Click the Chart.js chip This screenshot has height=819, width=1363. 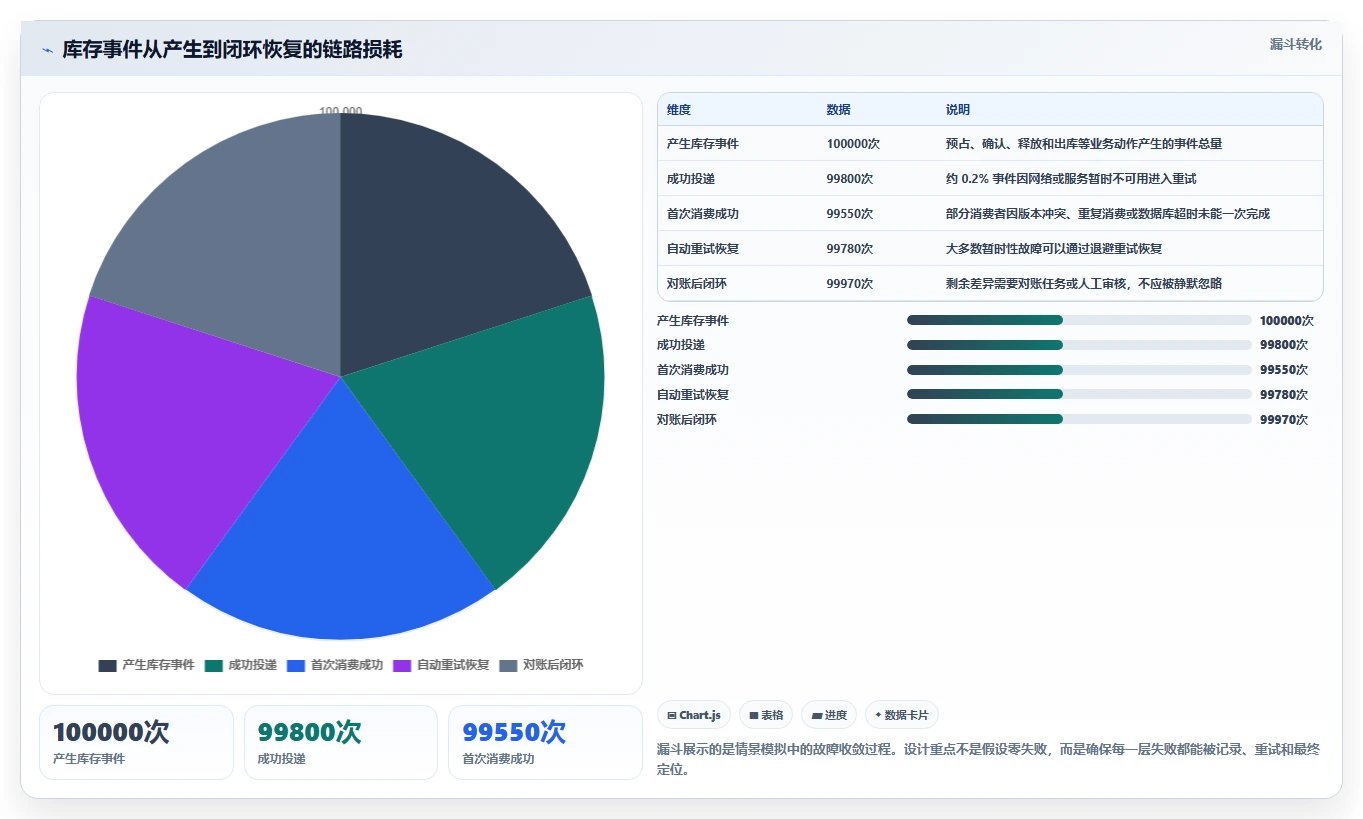[x=694, y=715]
